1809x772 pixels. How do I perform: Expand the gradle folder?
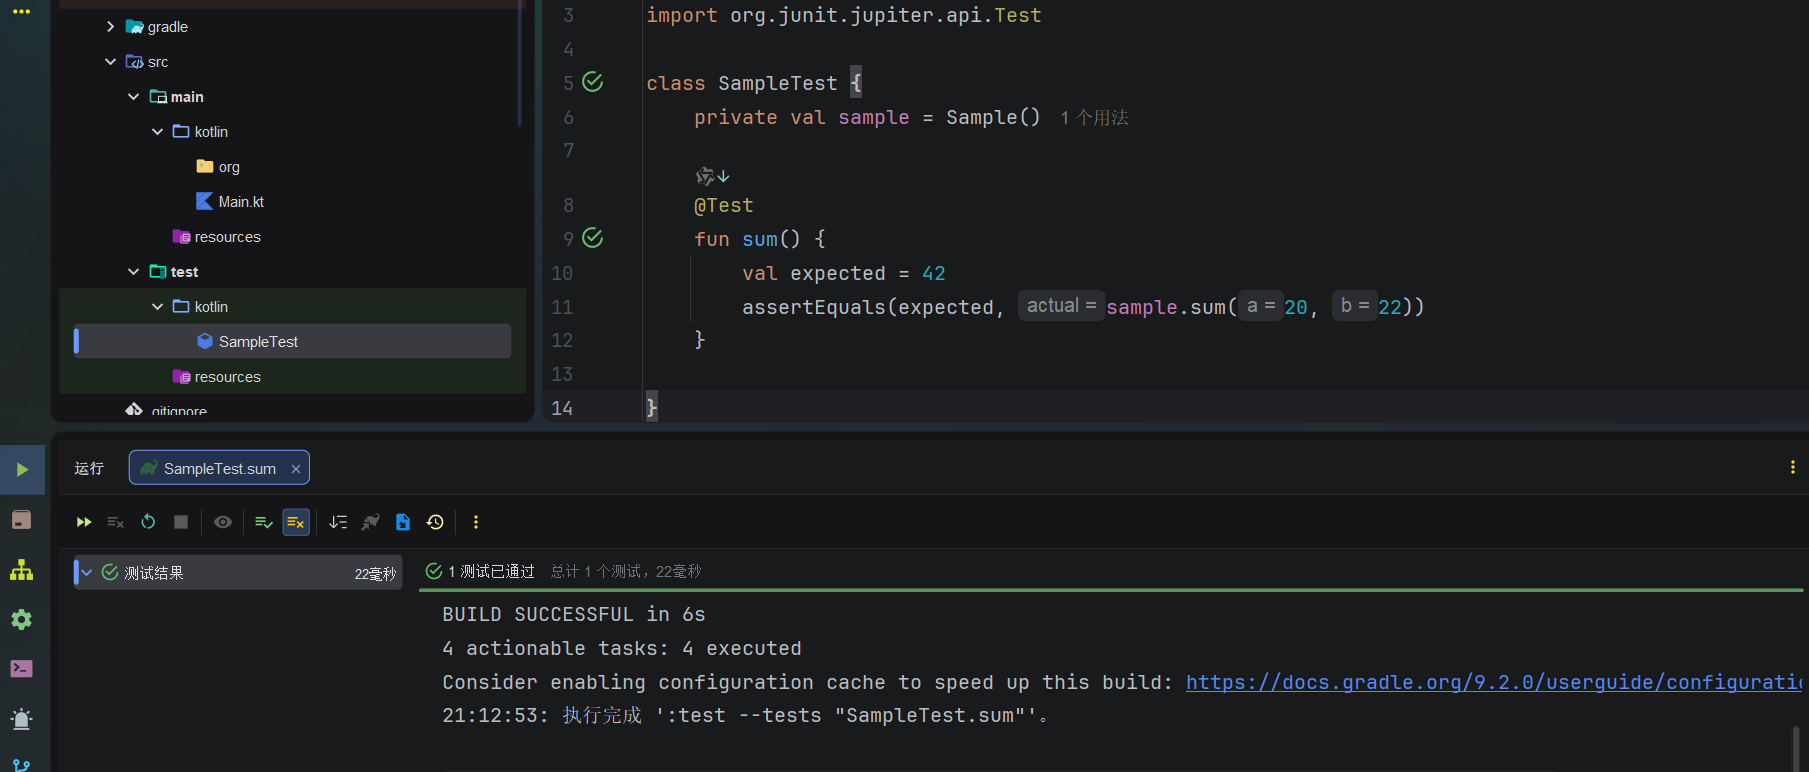(110, 27)
